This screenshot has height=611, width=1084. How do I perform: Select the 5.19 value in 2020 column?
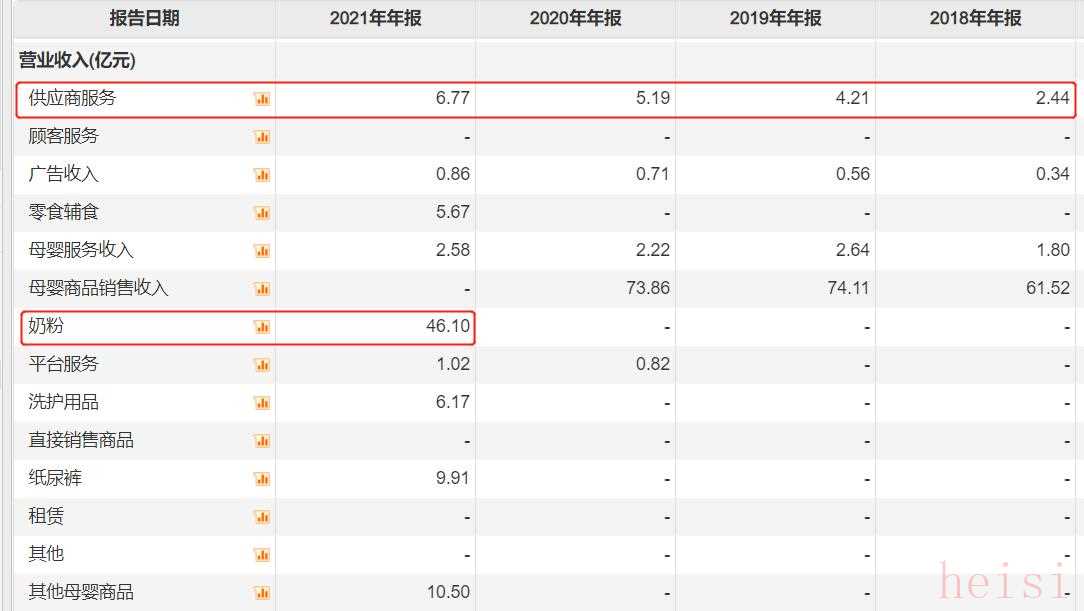pos(653,98)
